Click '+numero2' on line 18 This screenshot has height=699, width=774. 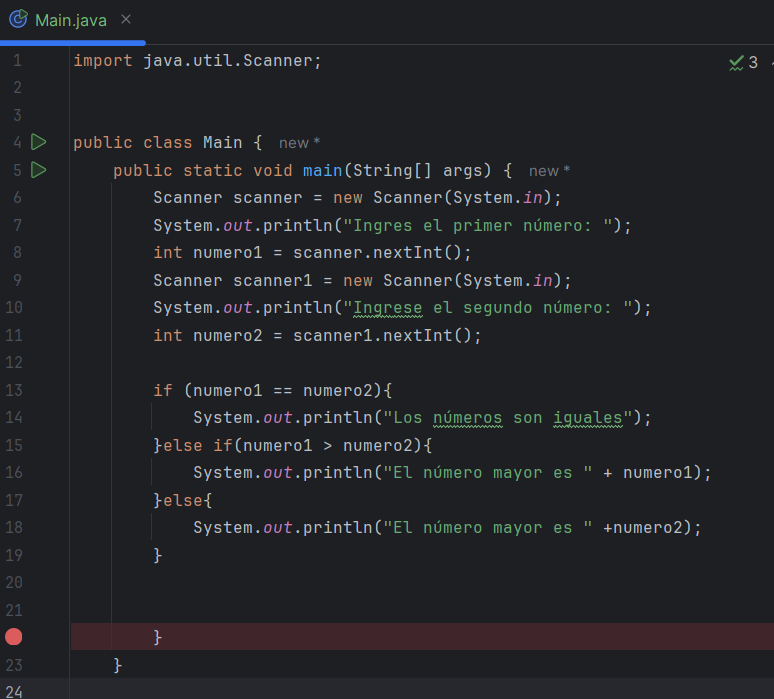point(643,528)
